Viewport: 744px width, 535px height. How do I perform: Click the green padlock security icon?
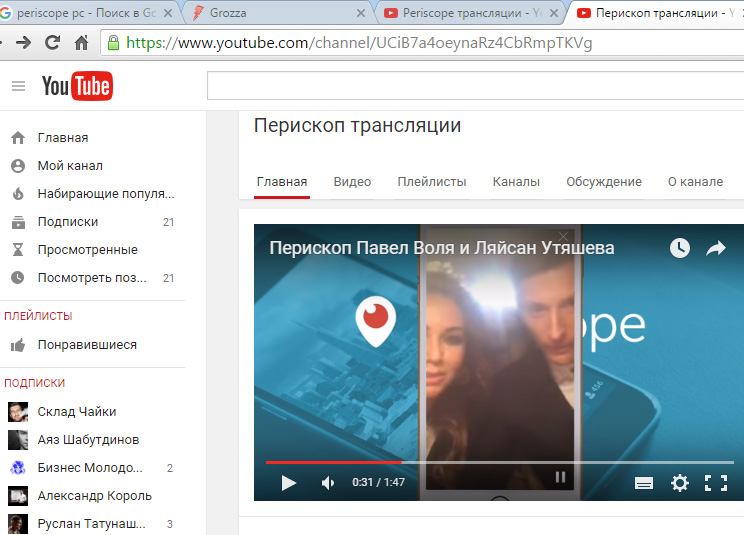(113, 43)
